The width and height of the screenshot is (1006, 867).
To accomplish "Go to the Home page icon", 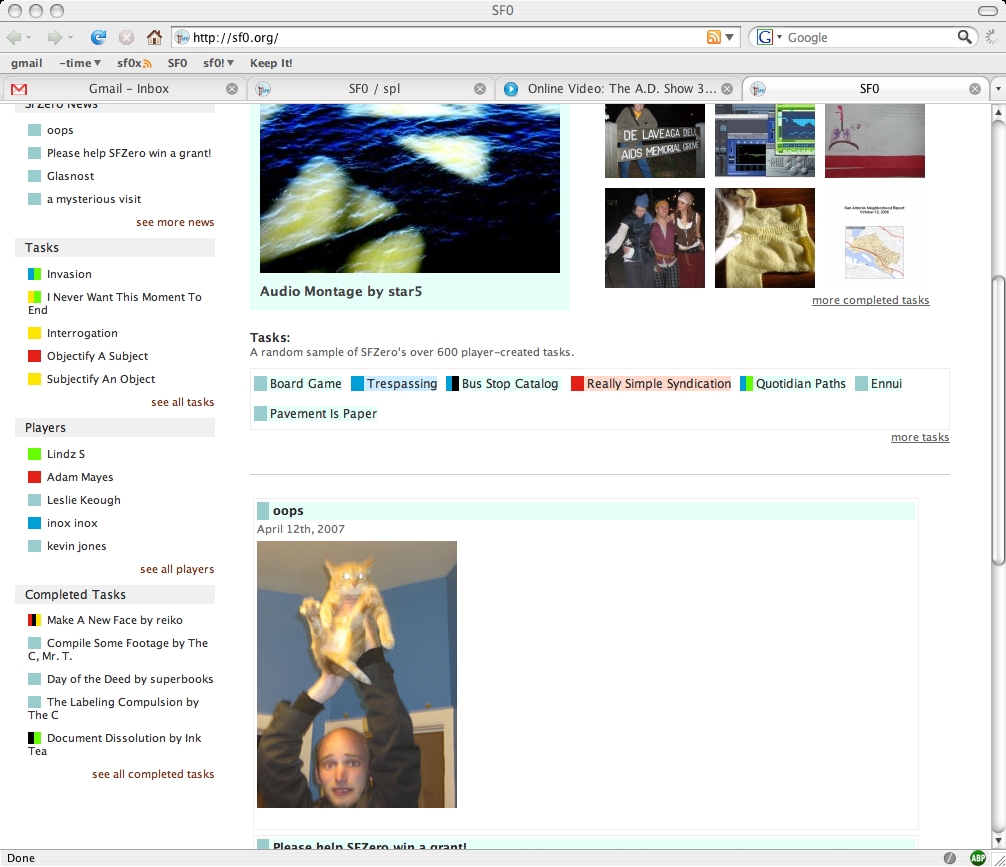I will (154, 37).
